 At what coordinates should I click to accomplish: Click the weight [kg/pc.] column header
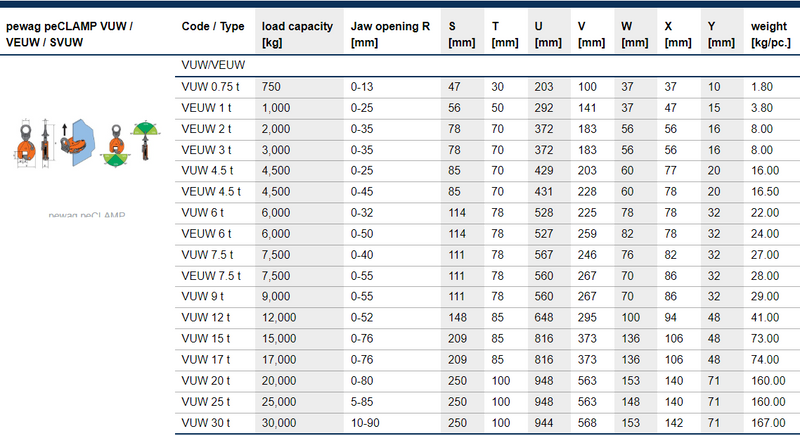(772, 32)
